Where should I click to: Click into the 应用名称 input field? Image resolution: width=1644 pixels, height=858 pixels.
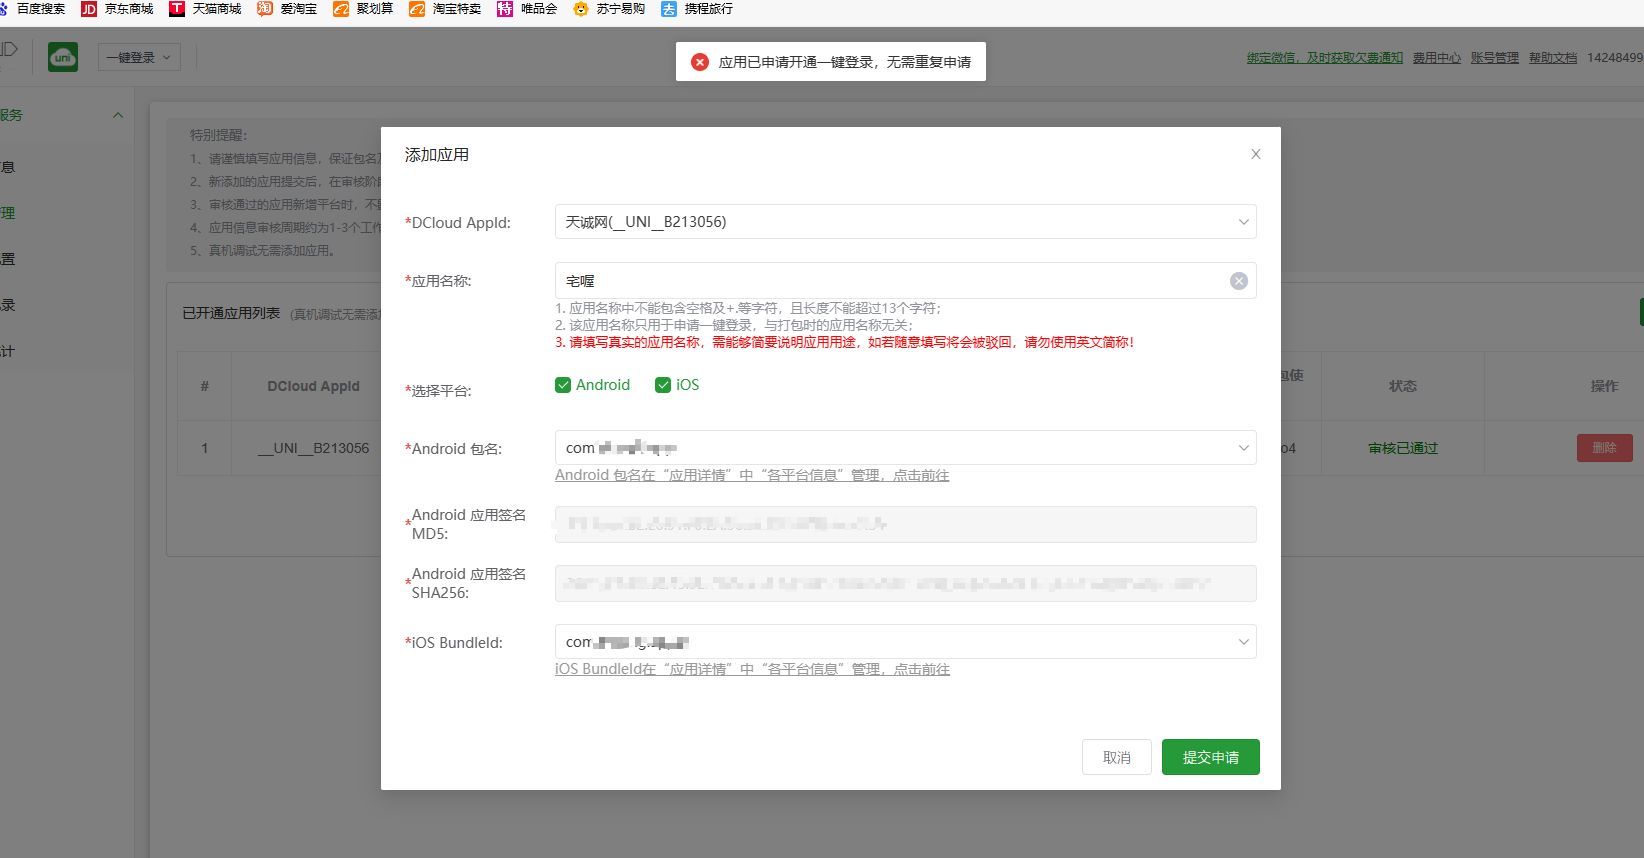coord(890,281)
